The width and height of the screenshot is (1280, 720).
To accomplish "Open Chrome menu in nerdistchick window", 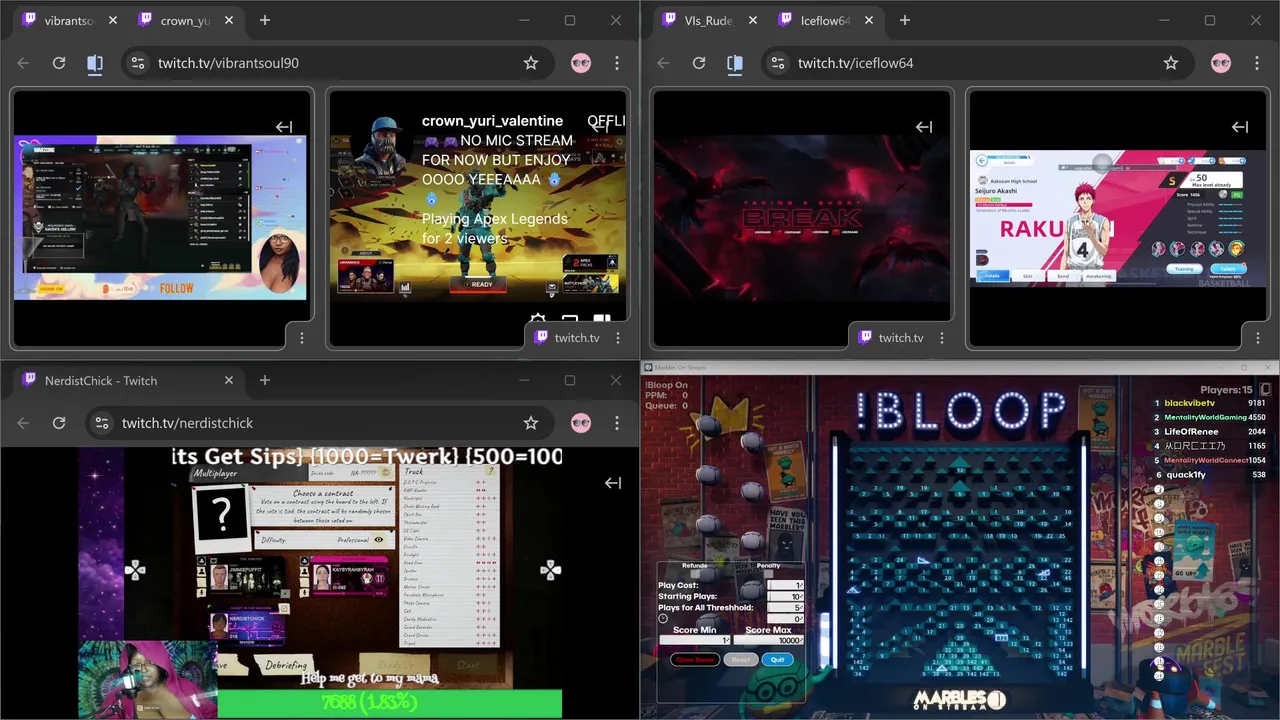I will [617, 423].
